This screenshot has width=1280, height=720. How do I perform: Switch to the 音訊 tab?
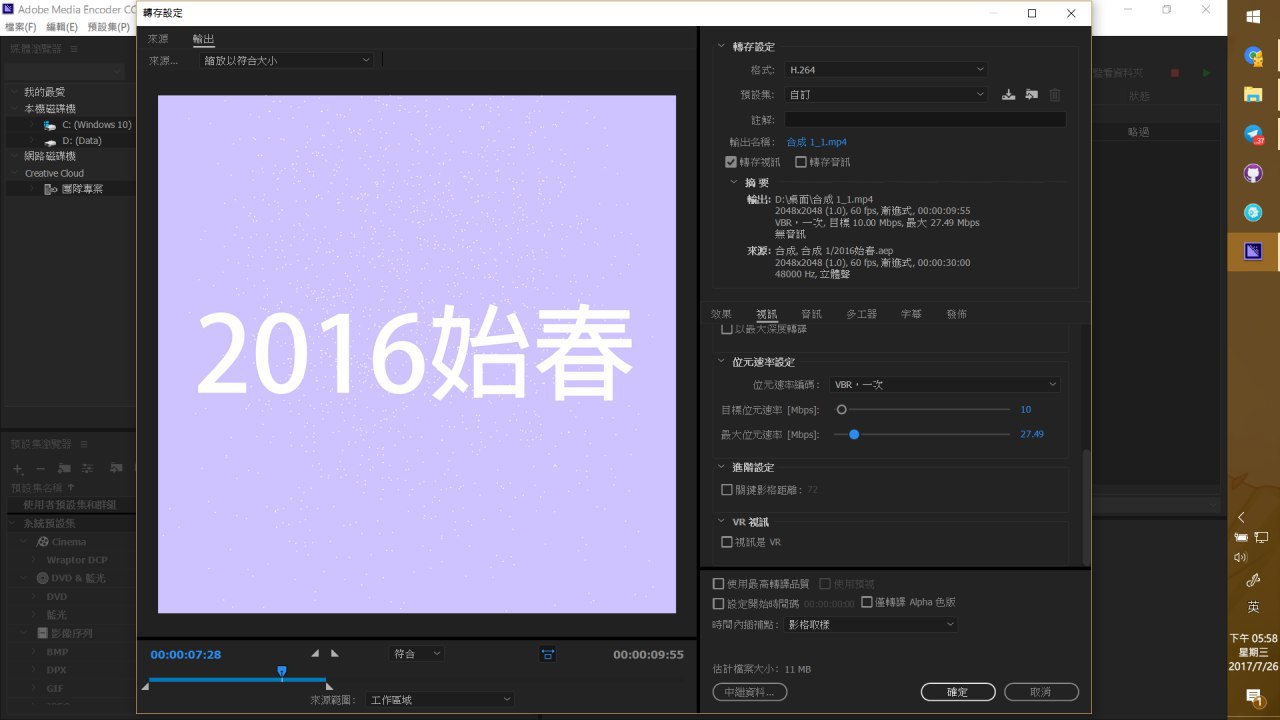pyautogui.click(x=811, y=314)
